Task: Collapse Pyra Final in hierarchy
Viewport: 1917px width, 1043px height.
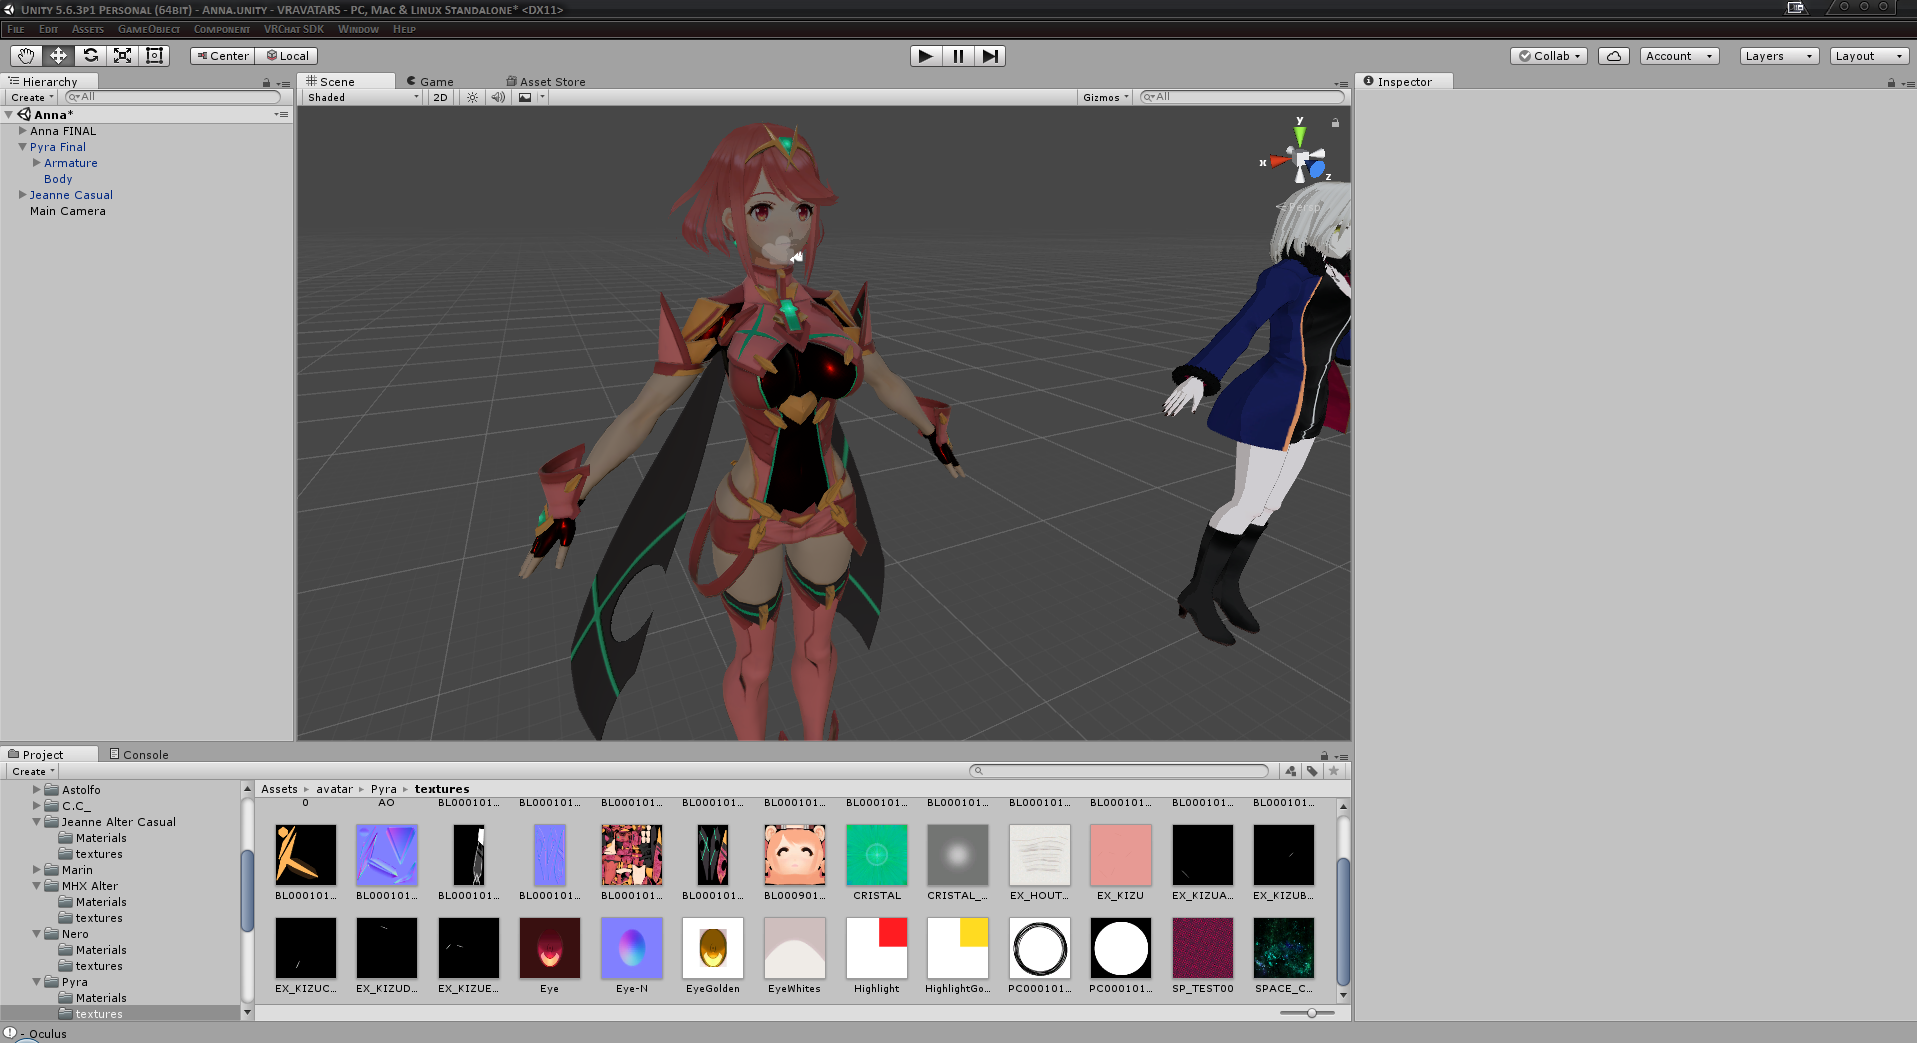Action: [x=22, y=147]
